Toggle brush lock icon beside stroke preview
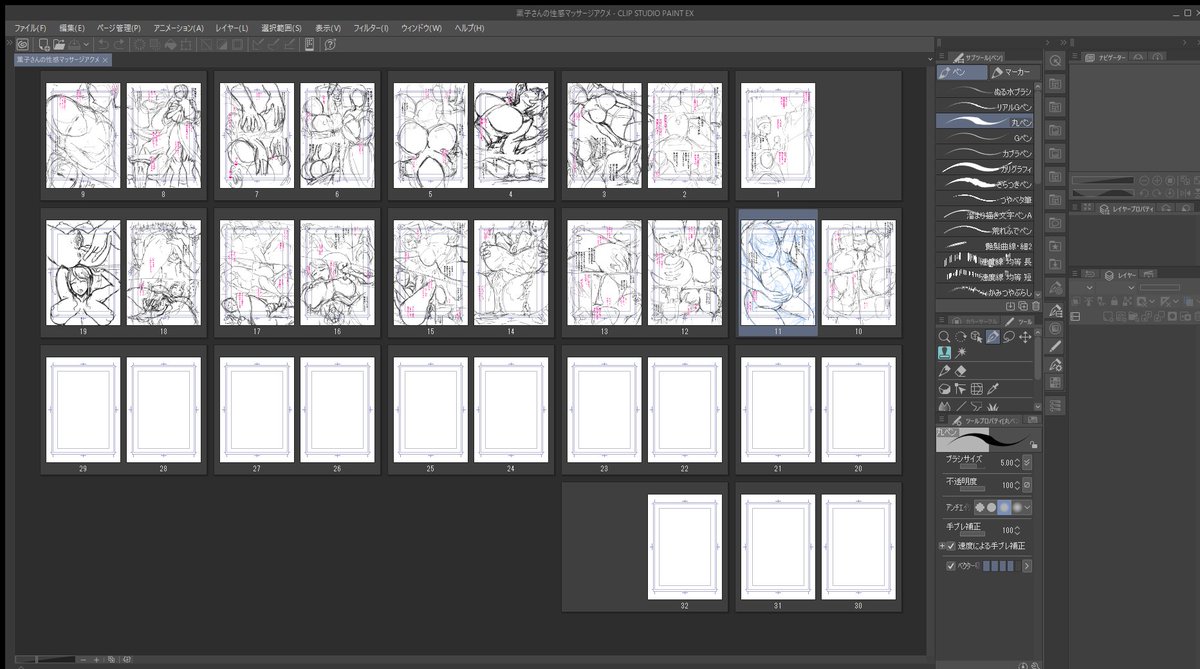1200x669 pixels. (x=1033, y=444)
